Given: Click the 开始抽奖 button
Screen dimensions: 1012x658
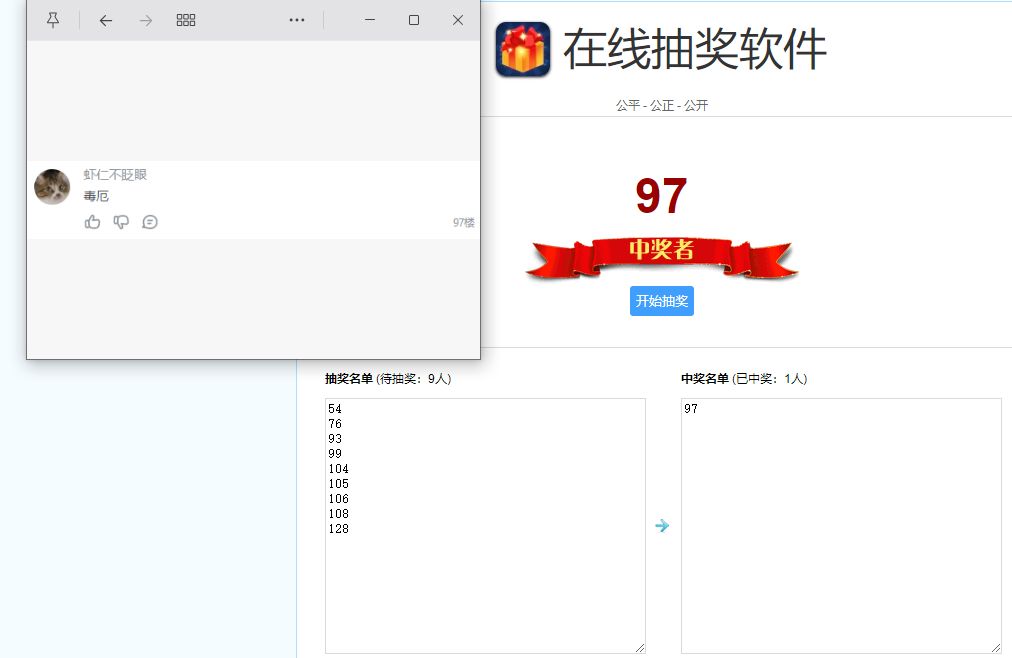Looking at the screenshot, I should click(662, 301).
